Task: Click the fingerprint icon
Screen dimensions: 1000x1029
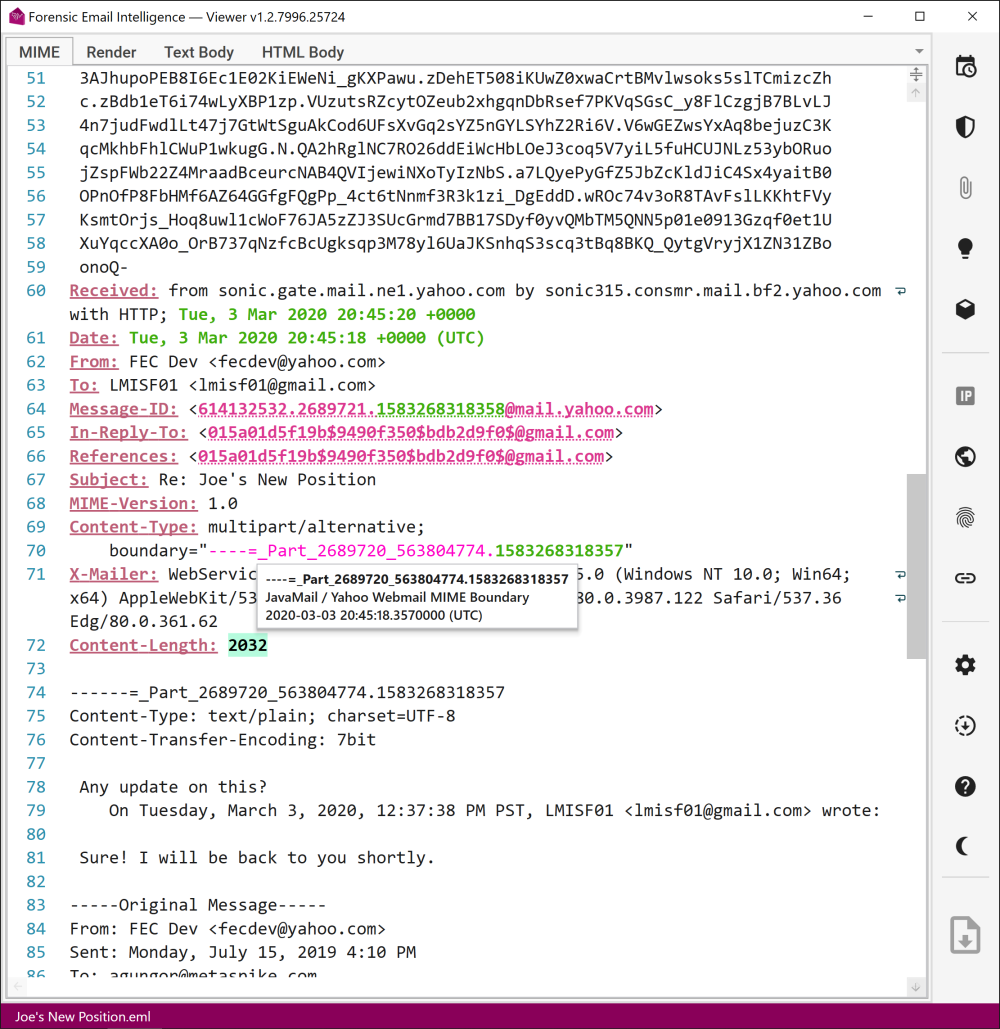Action: (965, 517)
